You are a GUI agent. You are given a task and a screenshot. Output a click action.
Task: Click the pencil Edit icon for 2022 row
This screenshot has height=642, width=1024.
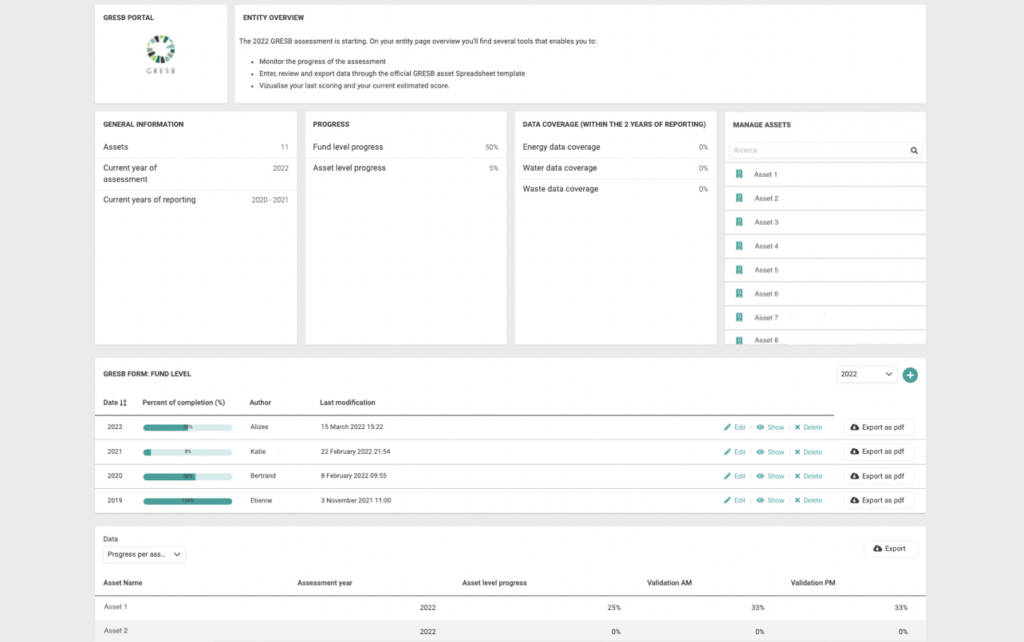pos(728,427)
